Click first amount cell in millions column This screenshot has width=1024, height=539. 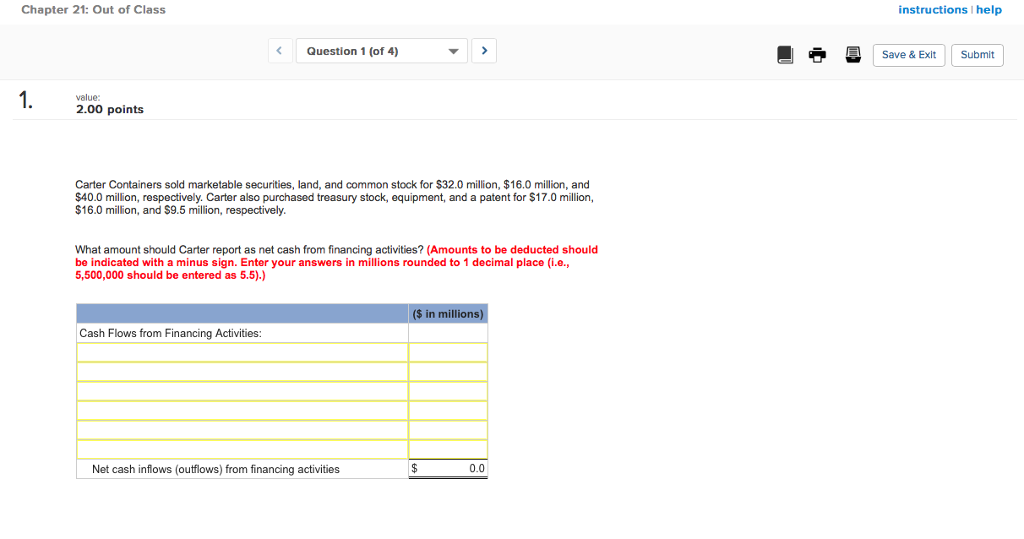tap(448, 353)
